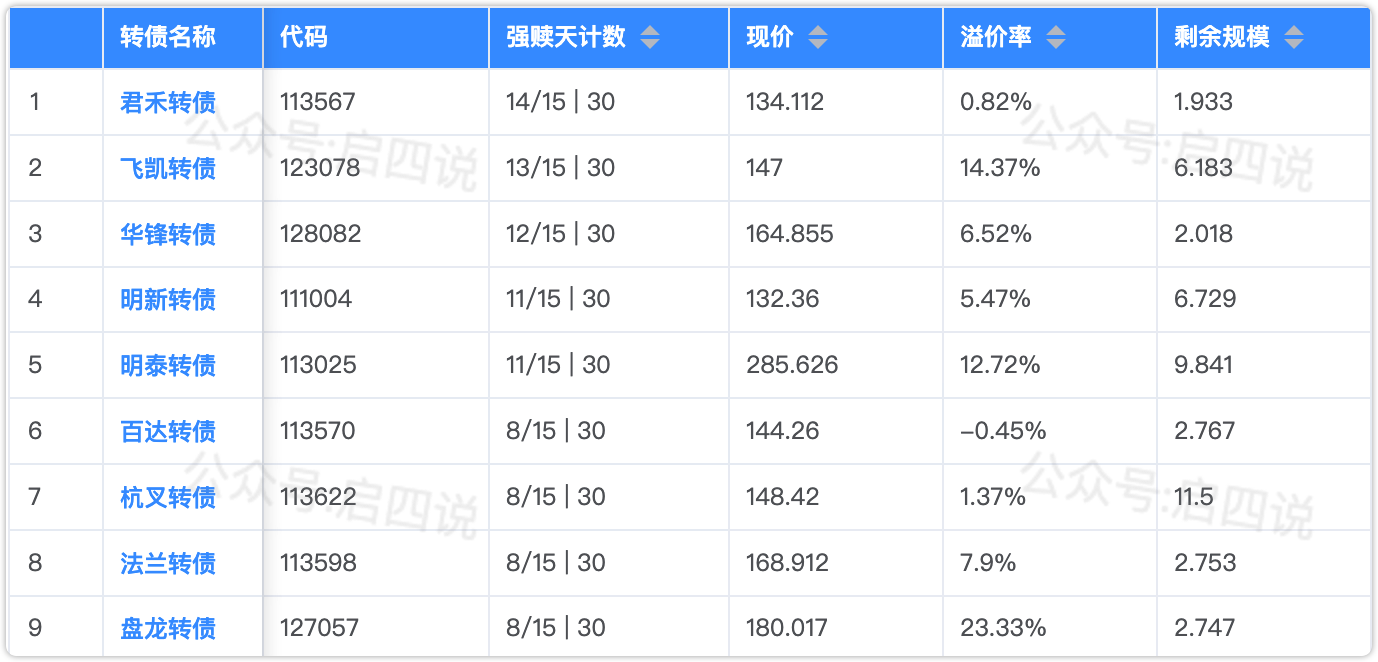The height and width of the screenshot is (662, 1378).
Task: Open 法兰转债 bond link
Action: (x=168, y=563)
